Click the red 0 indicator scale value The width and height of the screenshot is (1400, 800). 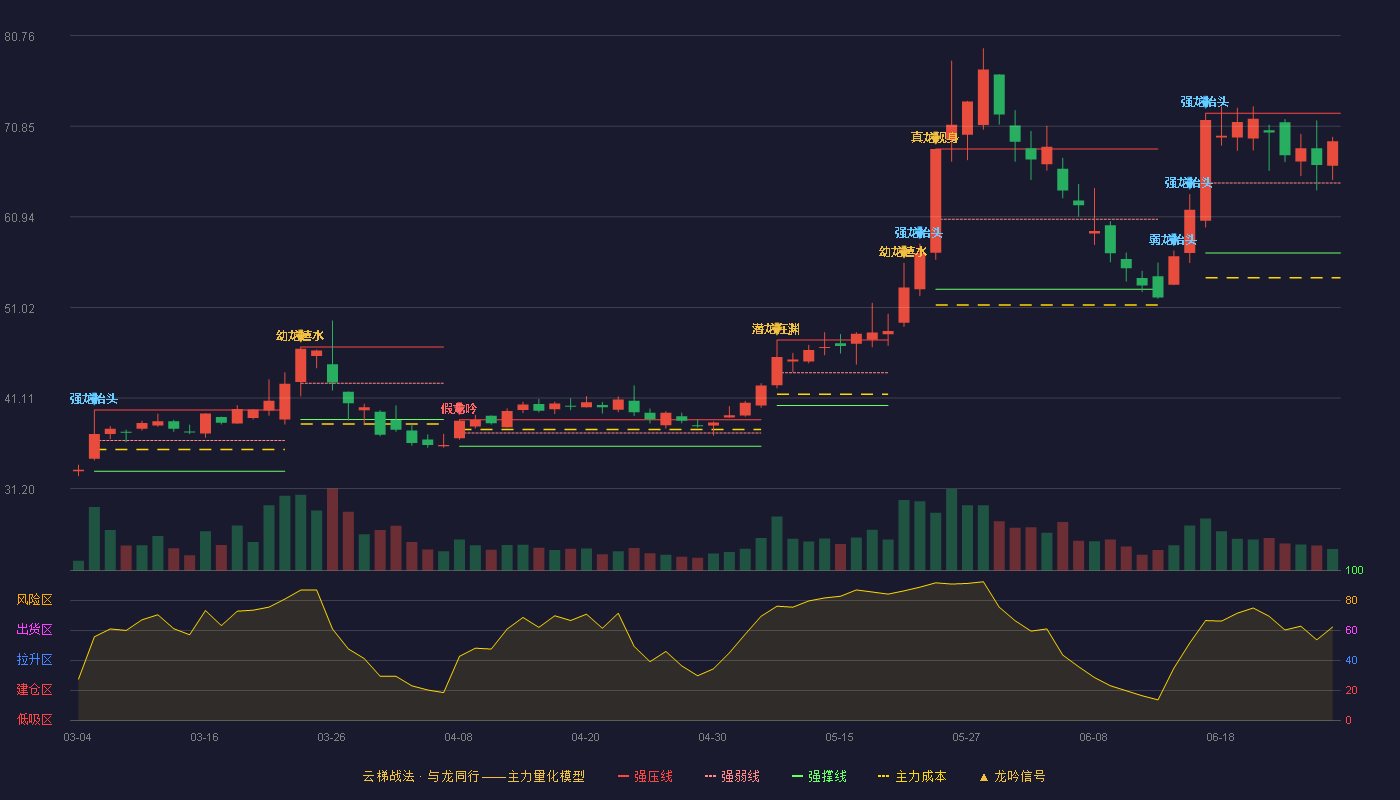click(1348, 720)
